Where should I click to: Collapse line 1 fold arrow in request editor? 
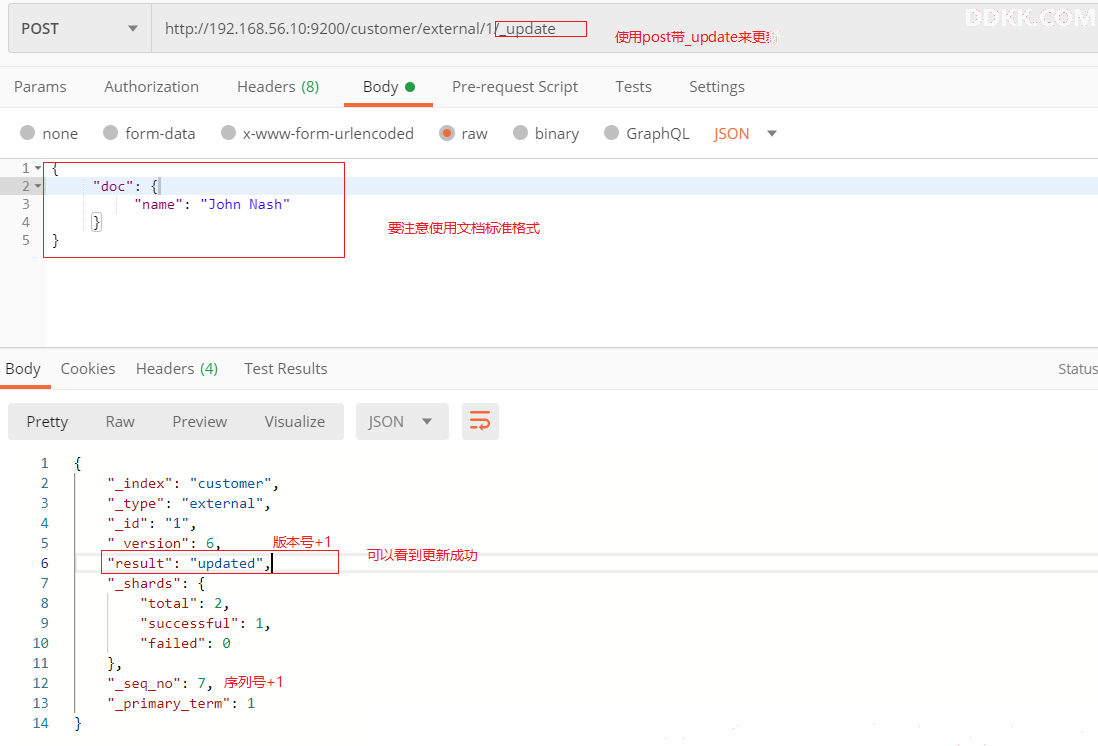38,168
